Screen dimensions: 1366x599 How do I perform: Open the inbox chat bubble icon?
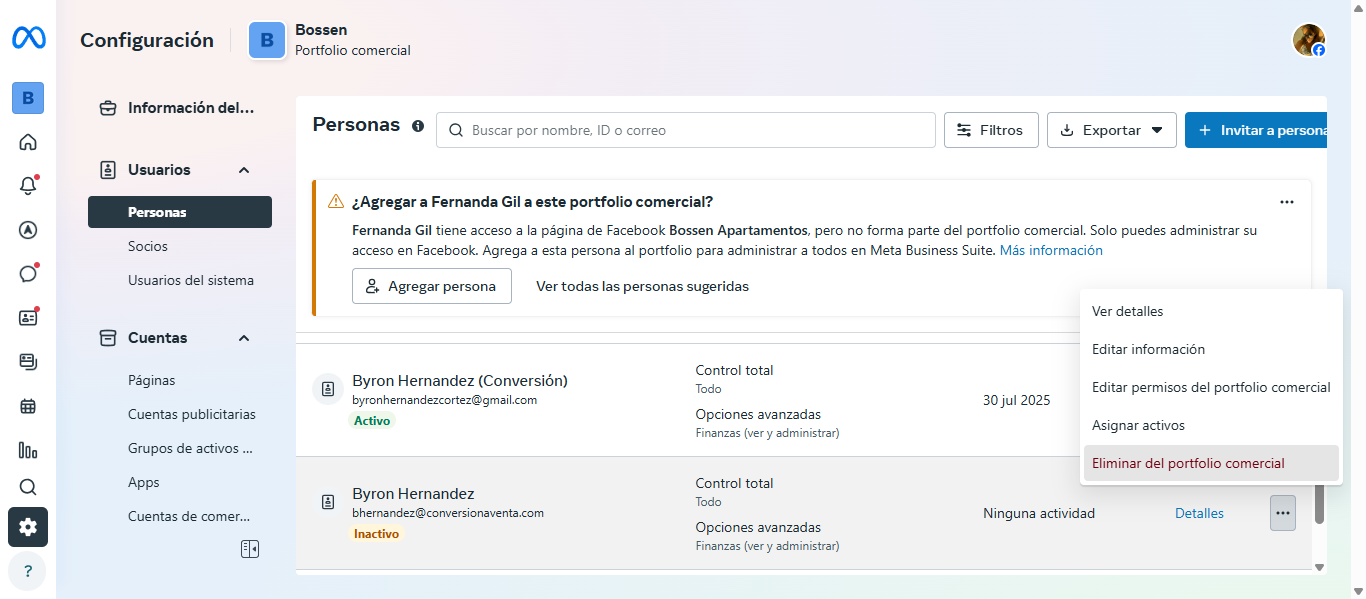28,274
